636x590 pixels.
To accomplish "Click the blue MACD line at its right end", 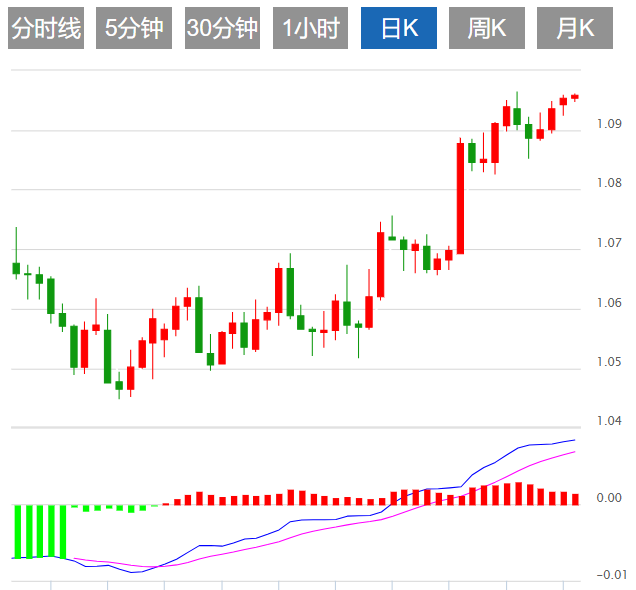I will coord(574,440).
